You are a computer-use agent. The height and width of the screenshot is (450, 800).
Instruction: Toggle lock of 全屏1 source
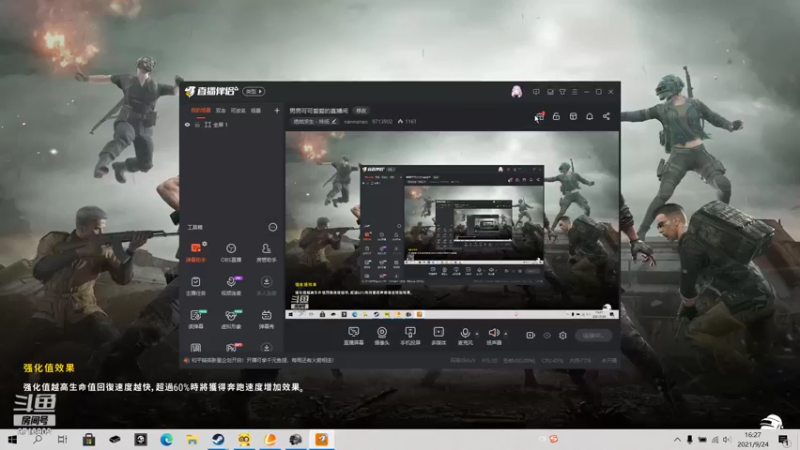[x=197, y=124]
